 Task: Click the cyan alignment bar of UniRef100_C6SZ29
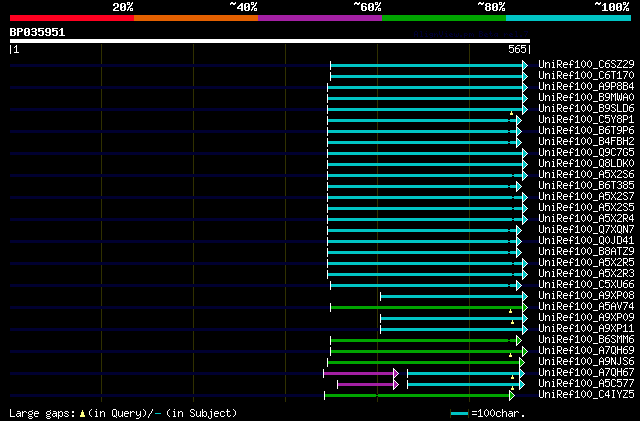[x=427, y=65]
